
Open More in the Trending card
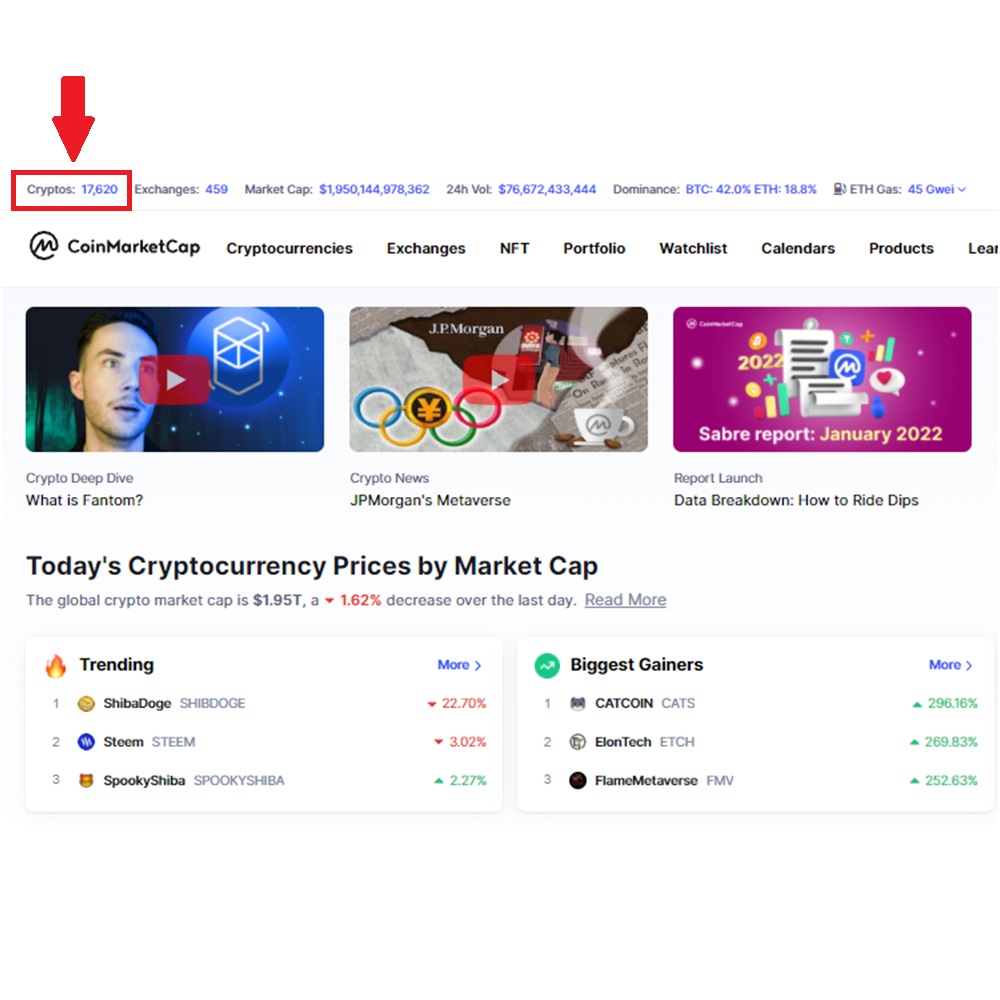pyautogui.click(x=459, y=665)
